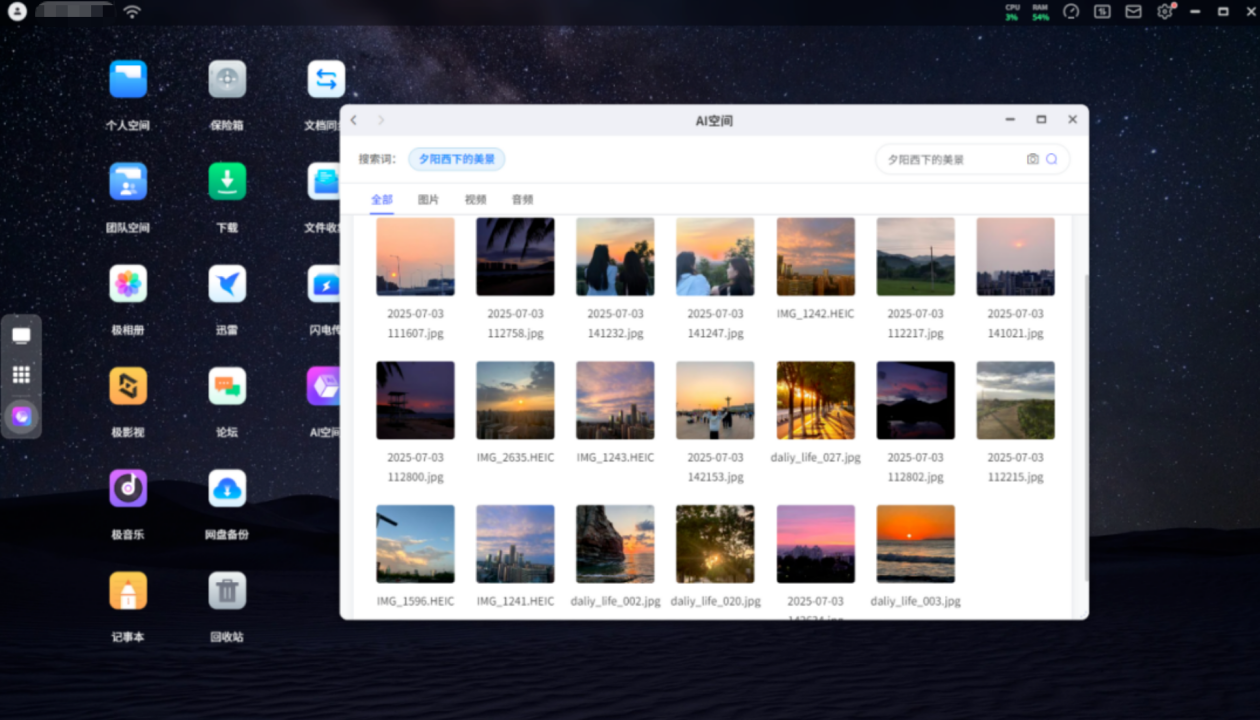Launch the 迅雷 download app

(227, 284)
